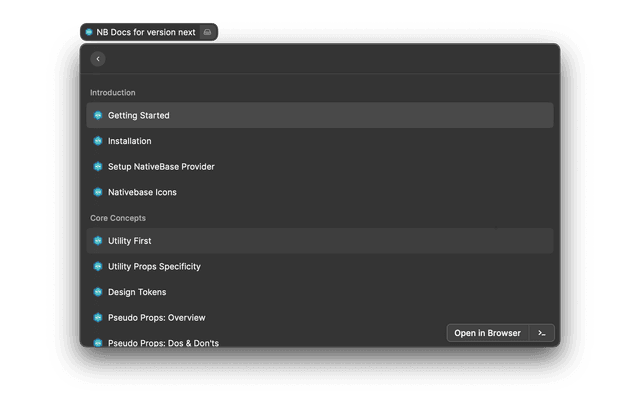Click the NativeBase icon beside Getting Started
Image resolution: width=640 pixels, height=400 pixels.
pos(98,115)
